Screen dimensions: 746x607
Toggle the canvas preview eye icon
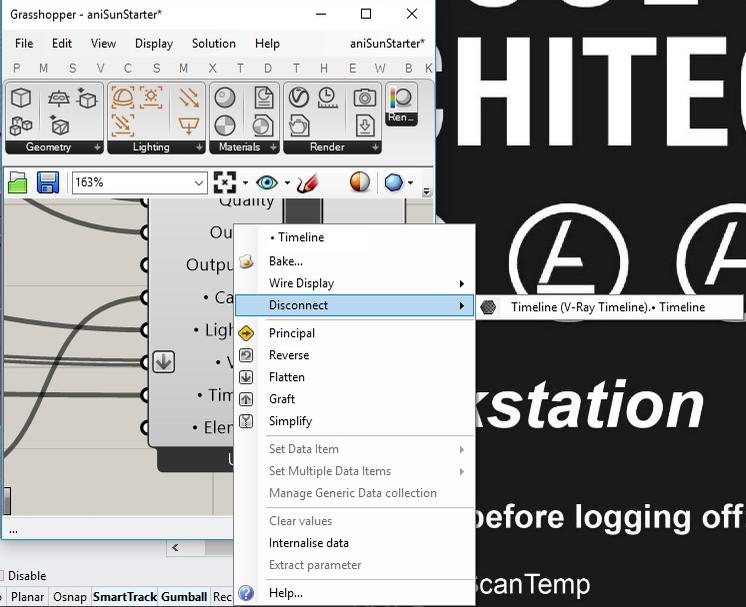pyautogui.click(x=266, y=183)
